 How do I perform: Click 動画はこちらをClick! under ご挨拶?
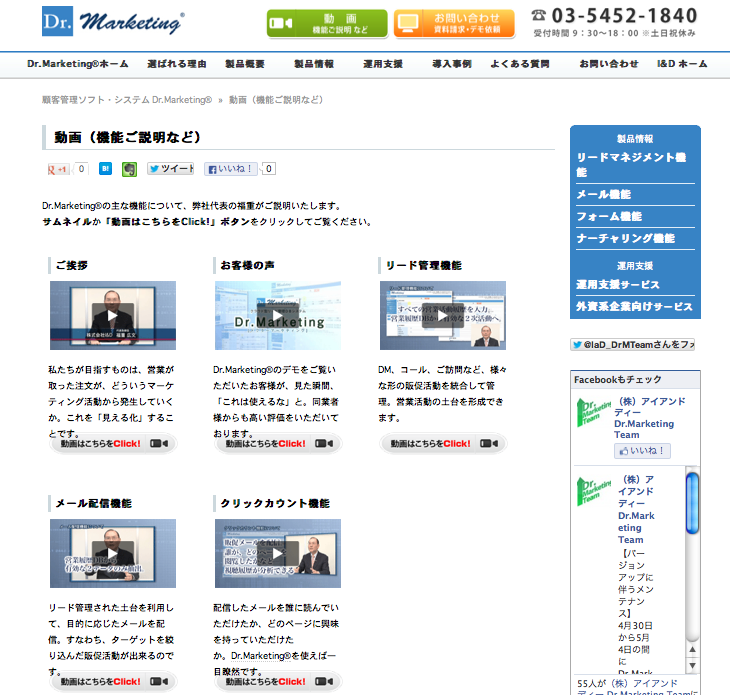[114, 444]
